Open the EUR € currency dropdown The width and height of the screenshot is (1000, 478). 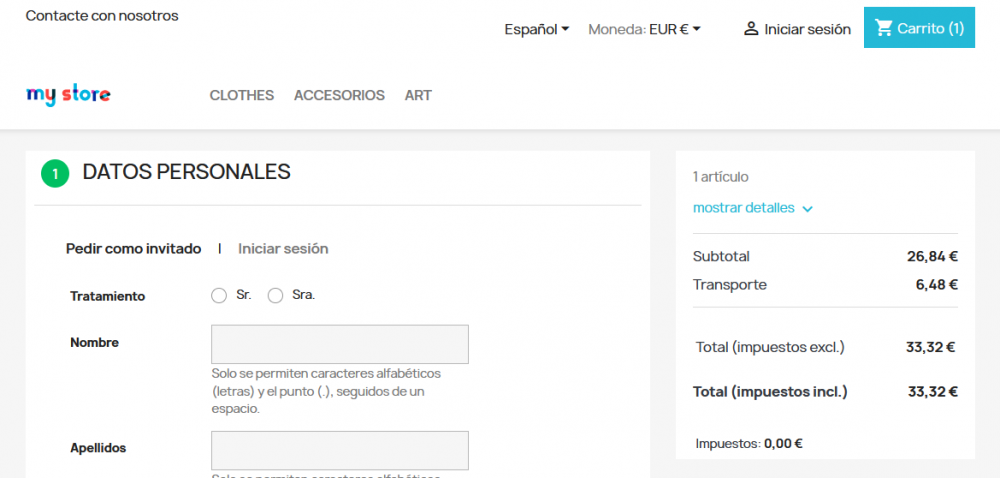tap(675, 29)
